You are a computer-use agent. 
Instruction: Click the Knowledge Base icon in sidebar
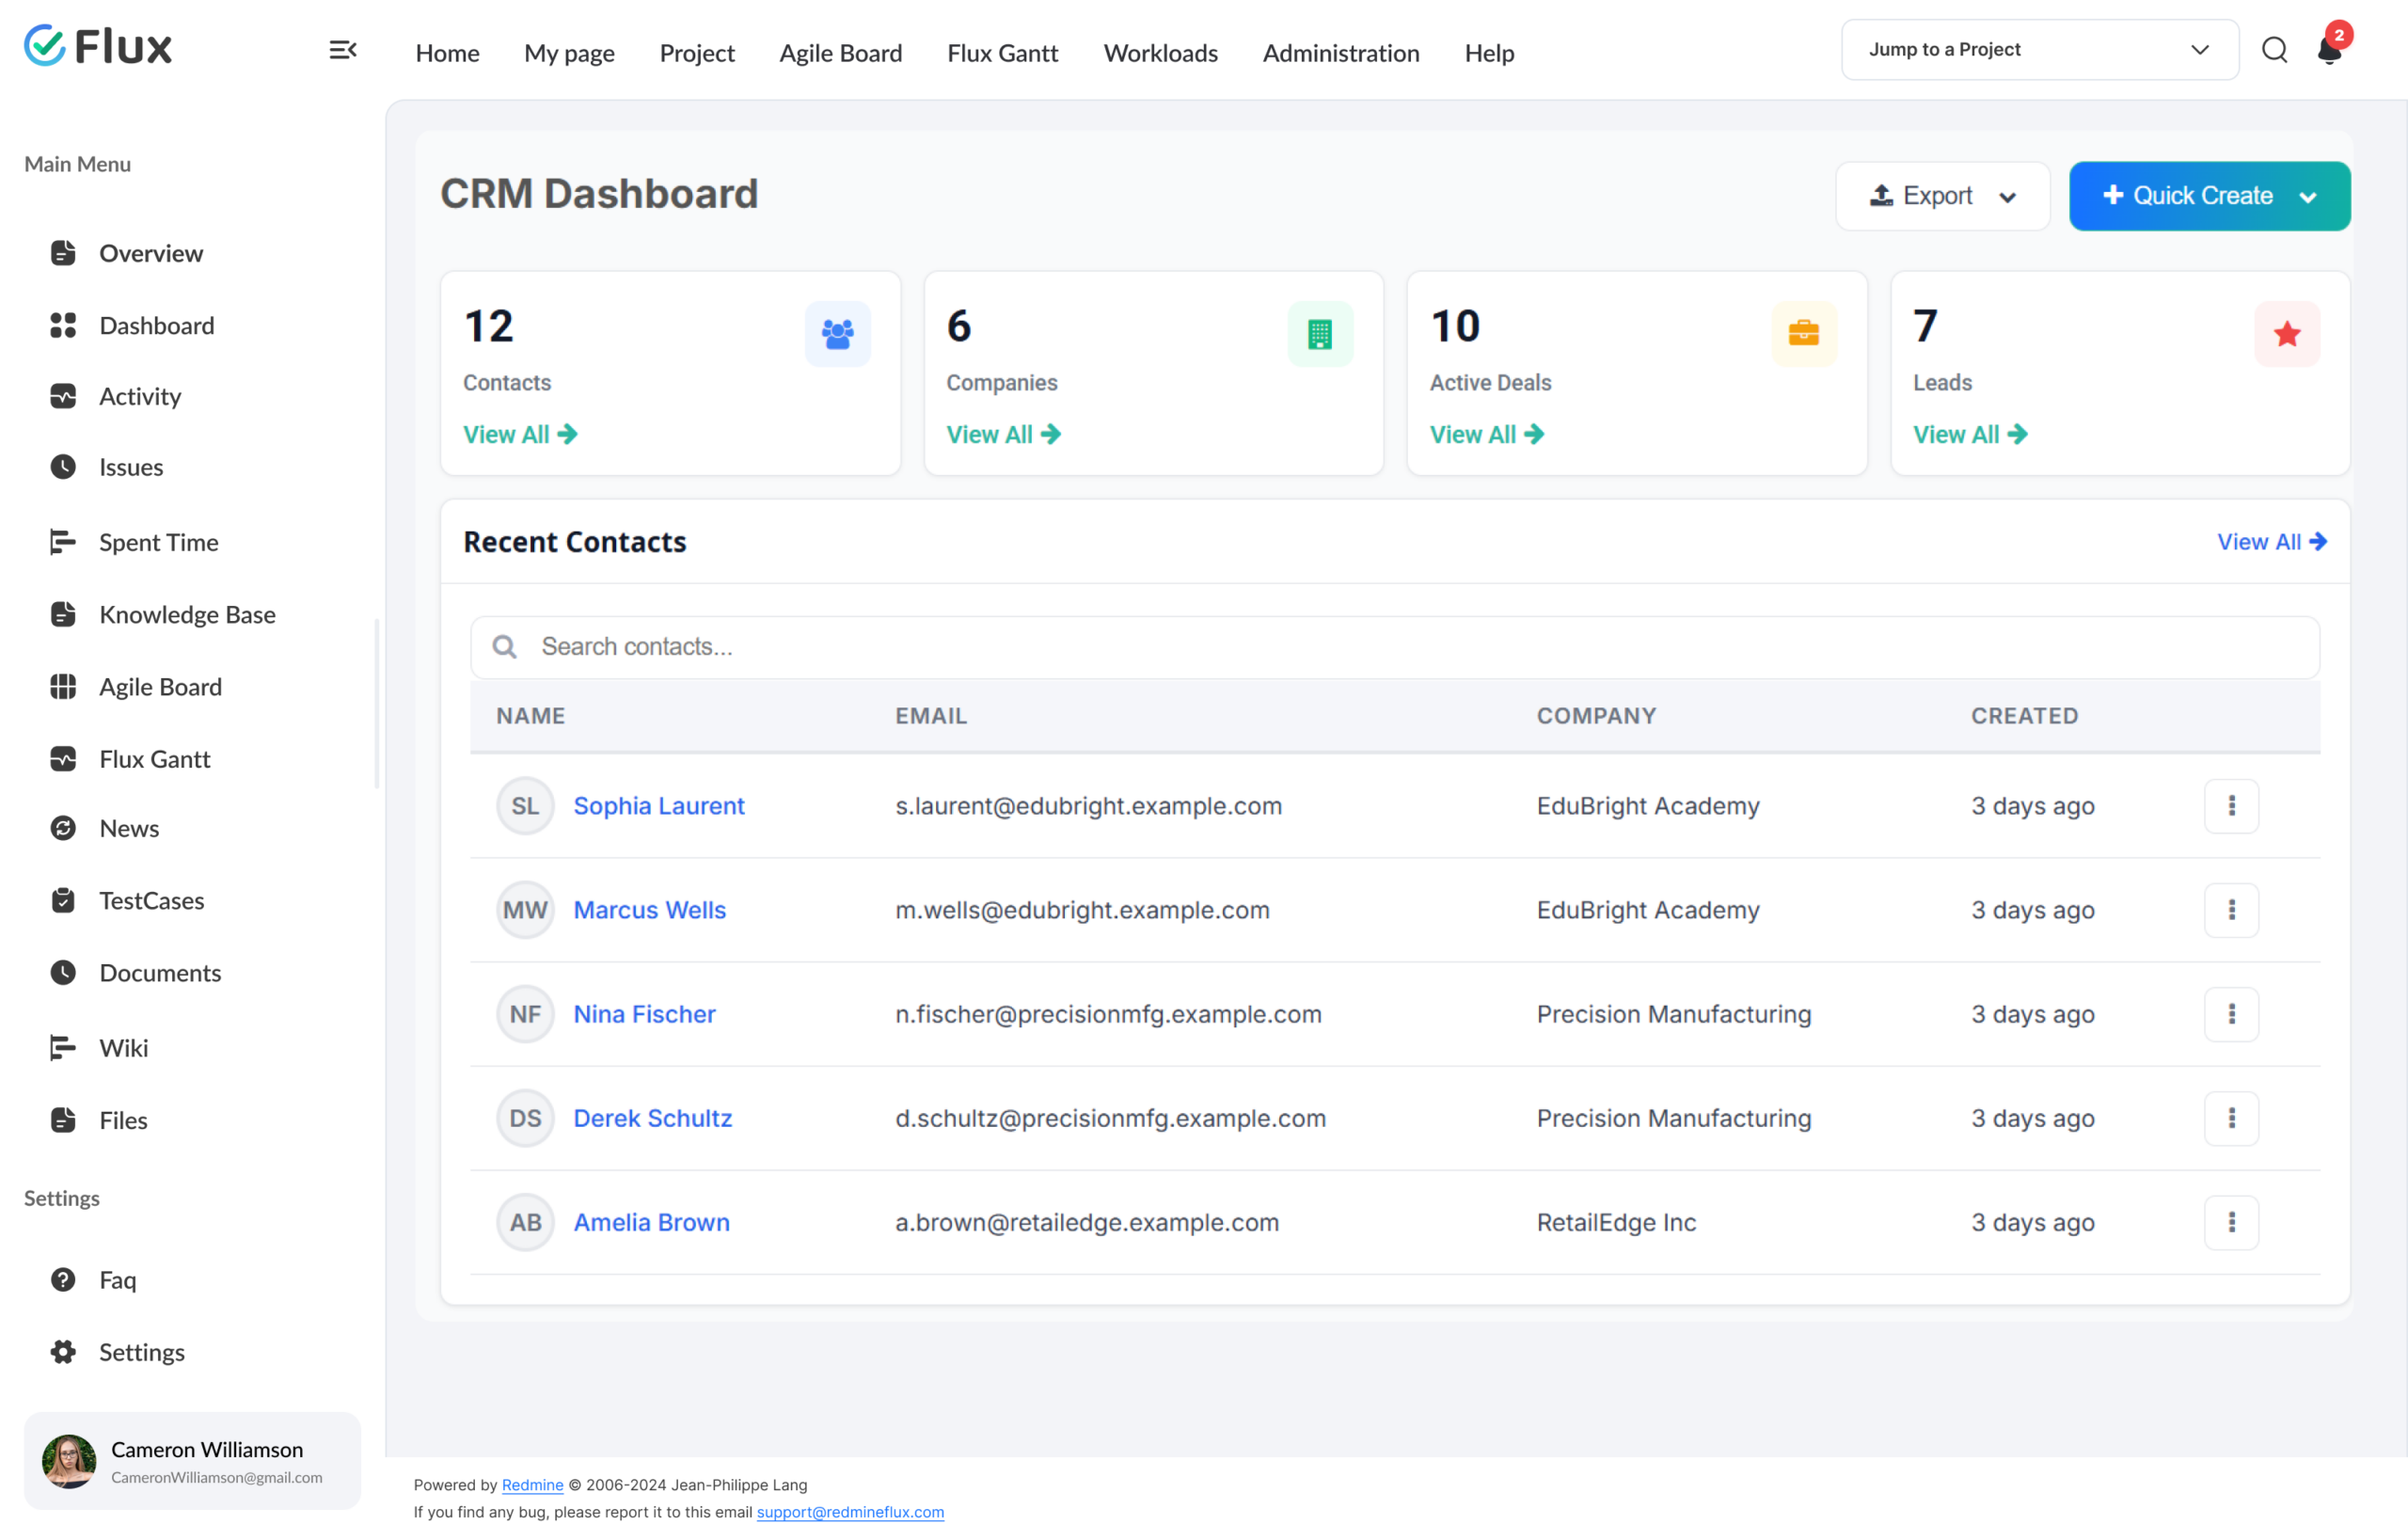(x=63, y=614)
